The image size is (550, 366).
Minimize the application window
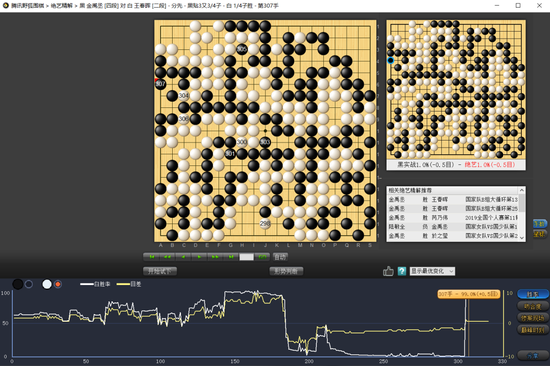[497, 6]
